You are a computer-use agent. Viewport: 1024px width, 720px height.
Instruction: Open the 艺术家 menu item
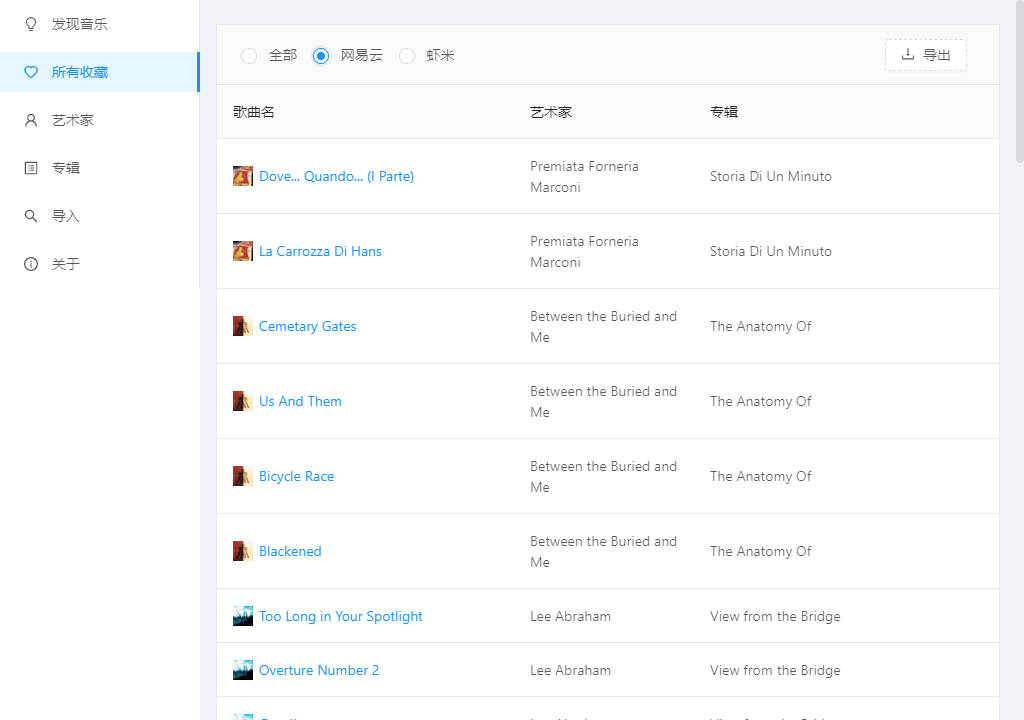[x=73, y=120]
